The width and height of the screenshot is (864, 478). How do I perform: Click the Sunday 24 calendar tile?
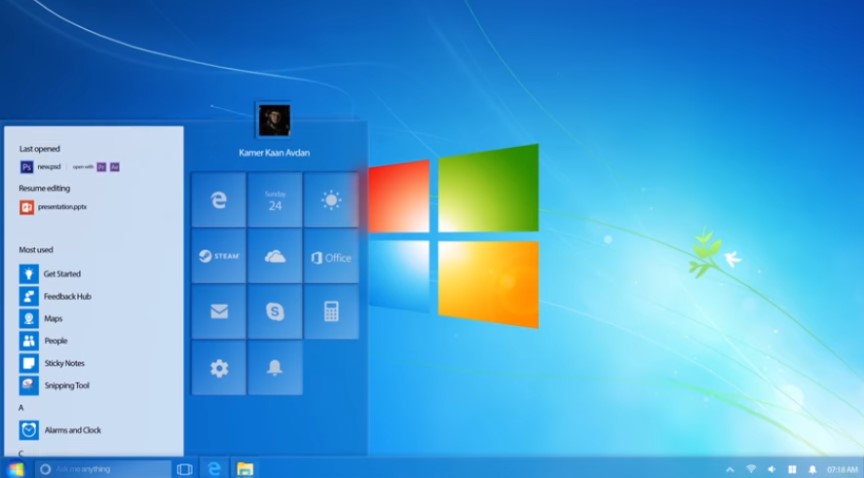[275, 200]
